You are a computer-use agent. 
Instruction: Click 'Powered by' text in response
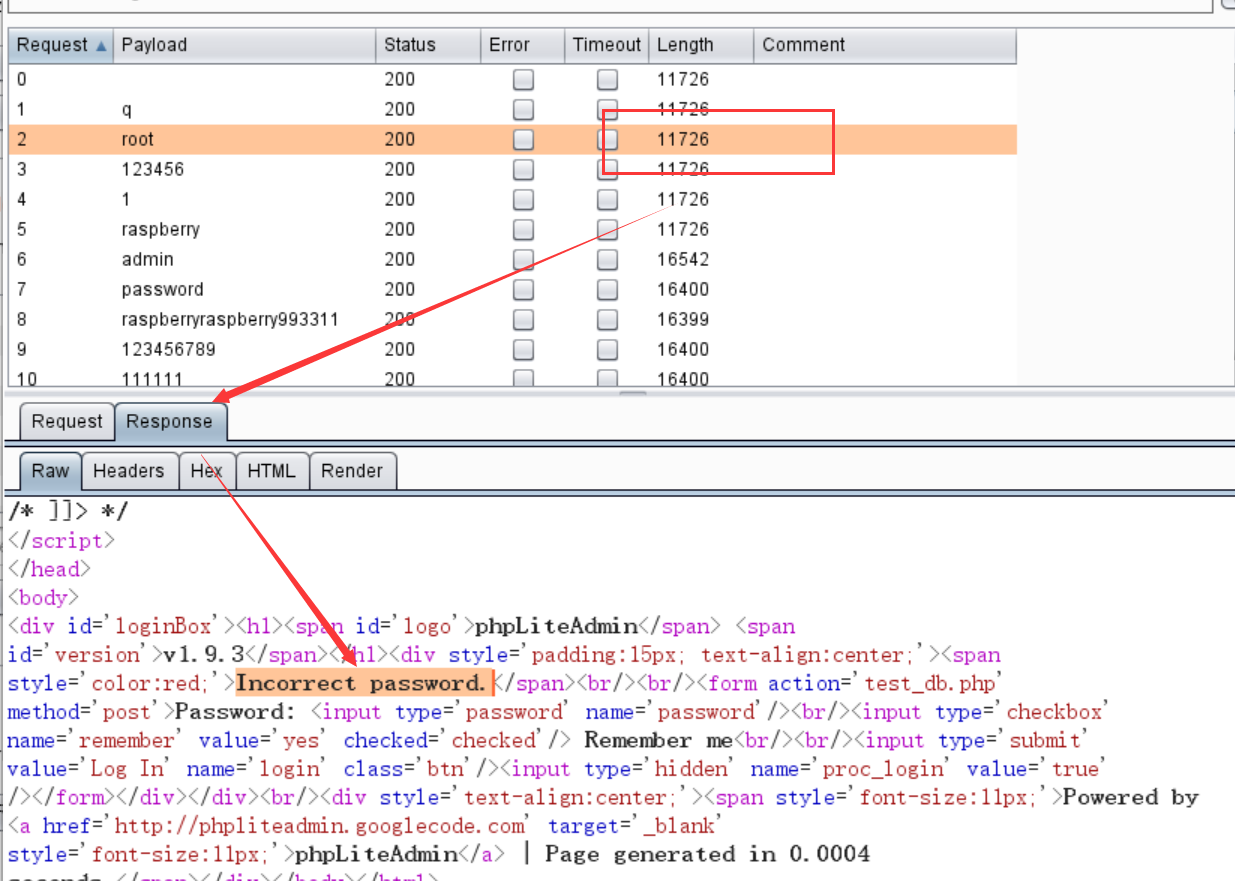point(1130,797)
